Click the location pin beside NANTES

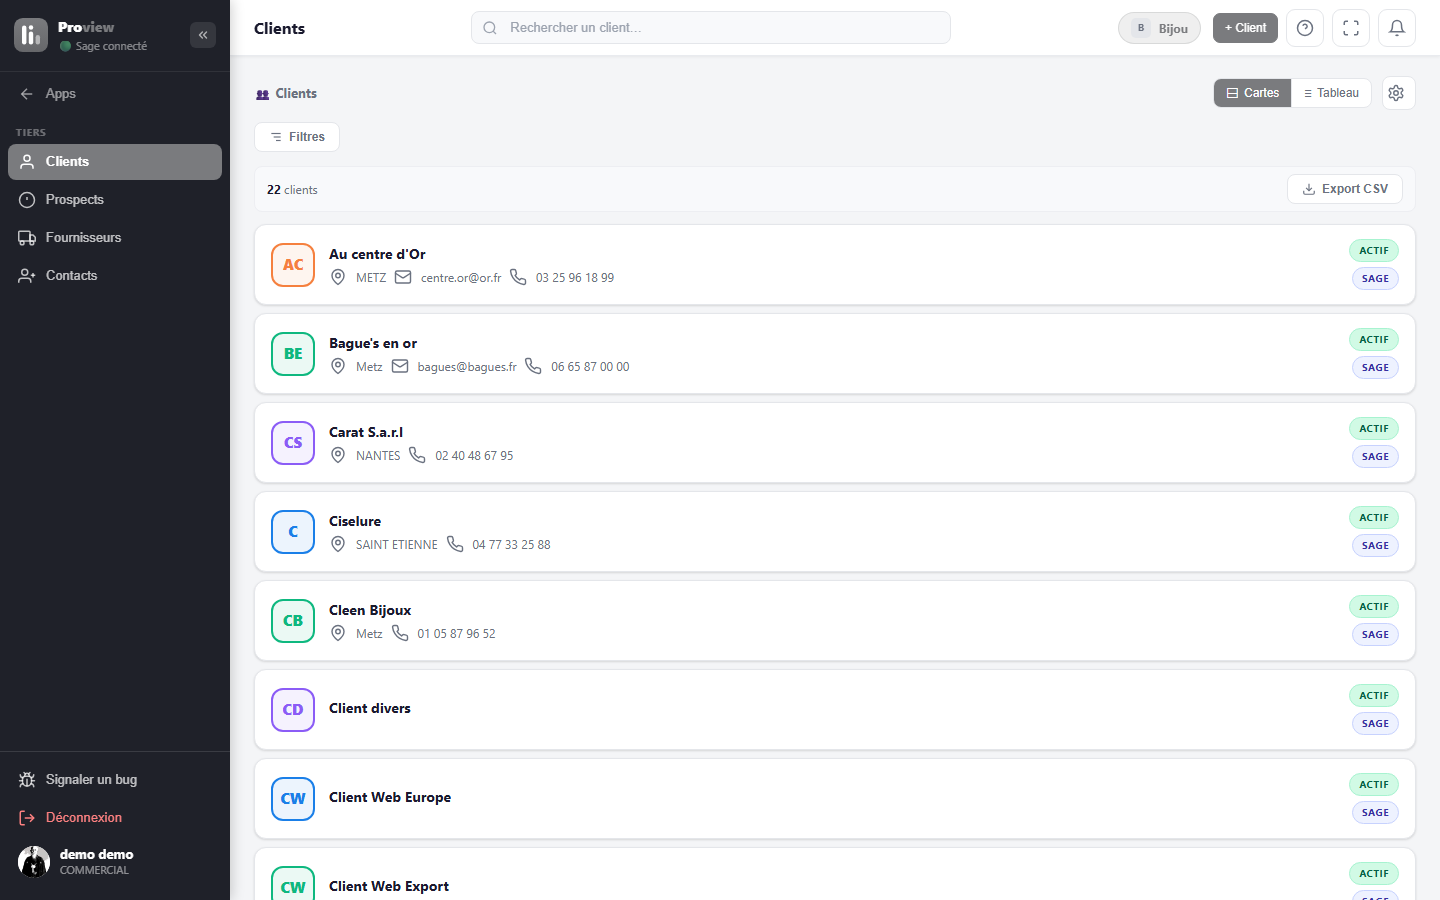(x=338, y=455)
